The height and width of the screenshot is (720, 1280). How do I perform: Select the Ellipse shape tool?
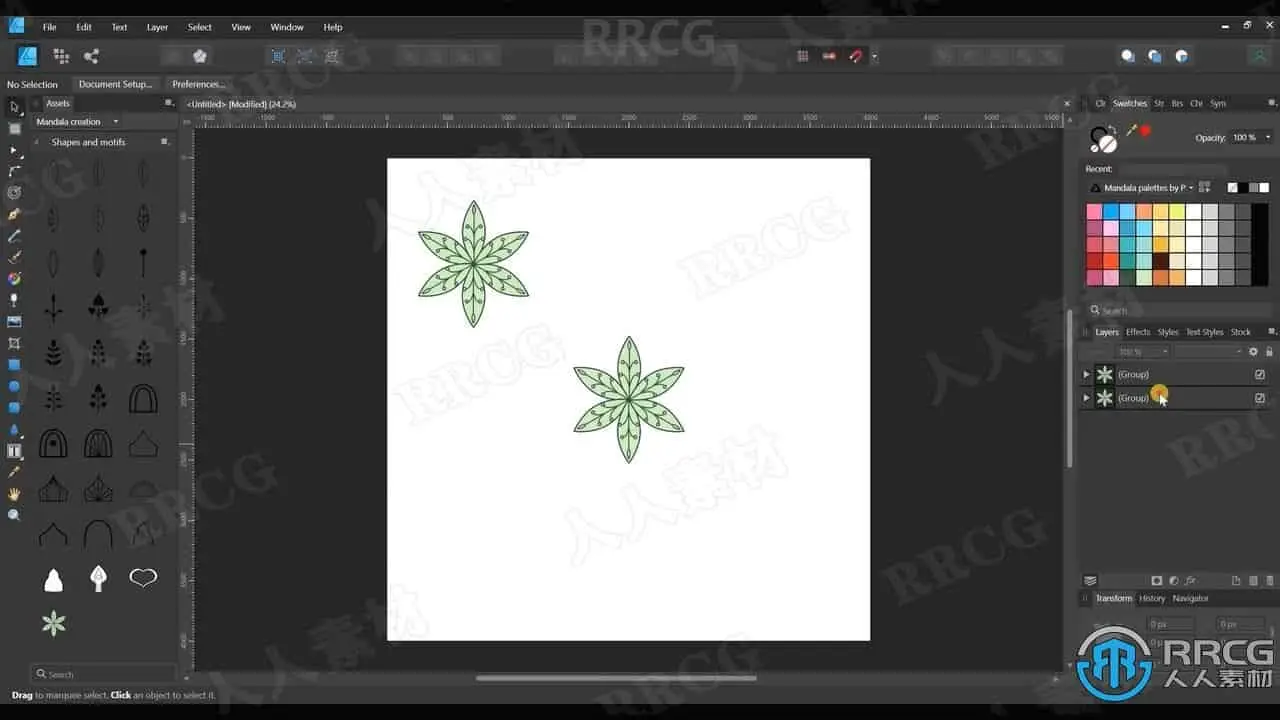coord(14,386)
